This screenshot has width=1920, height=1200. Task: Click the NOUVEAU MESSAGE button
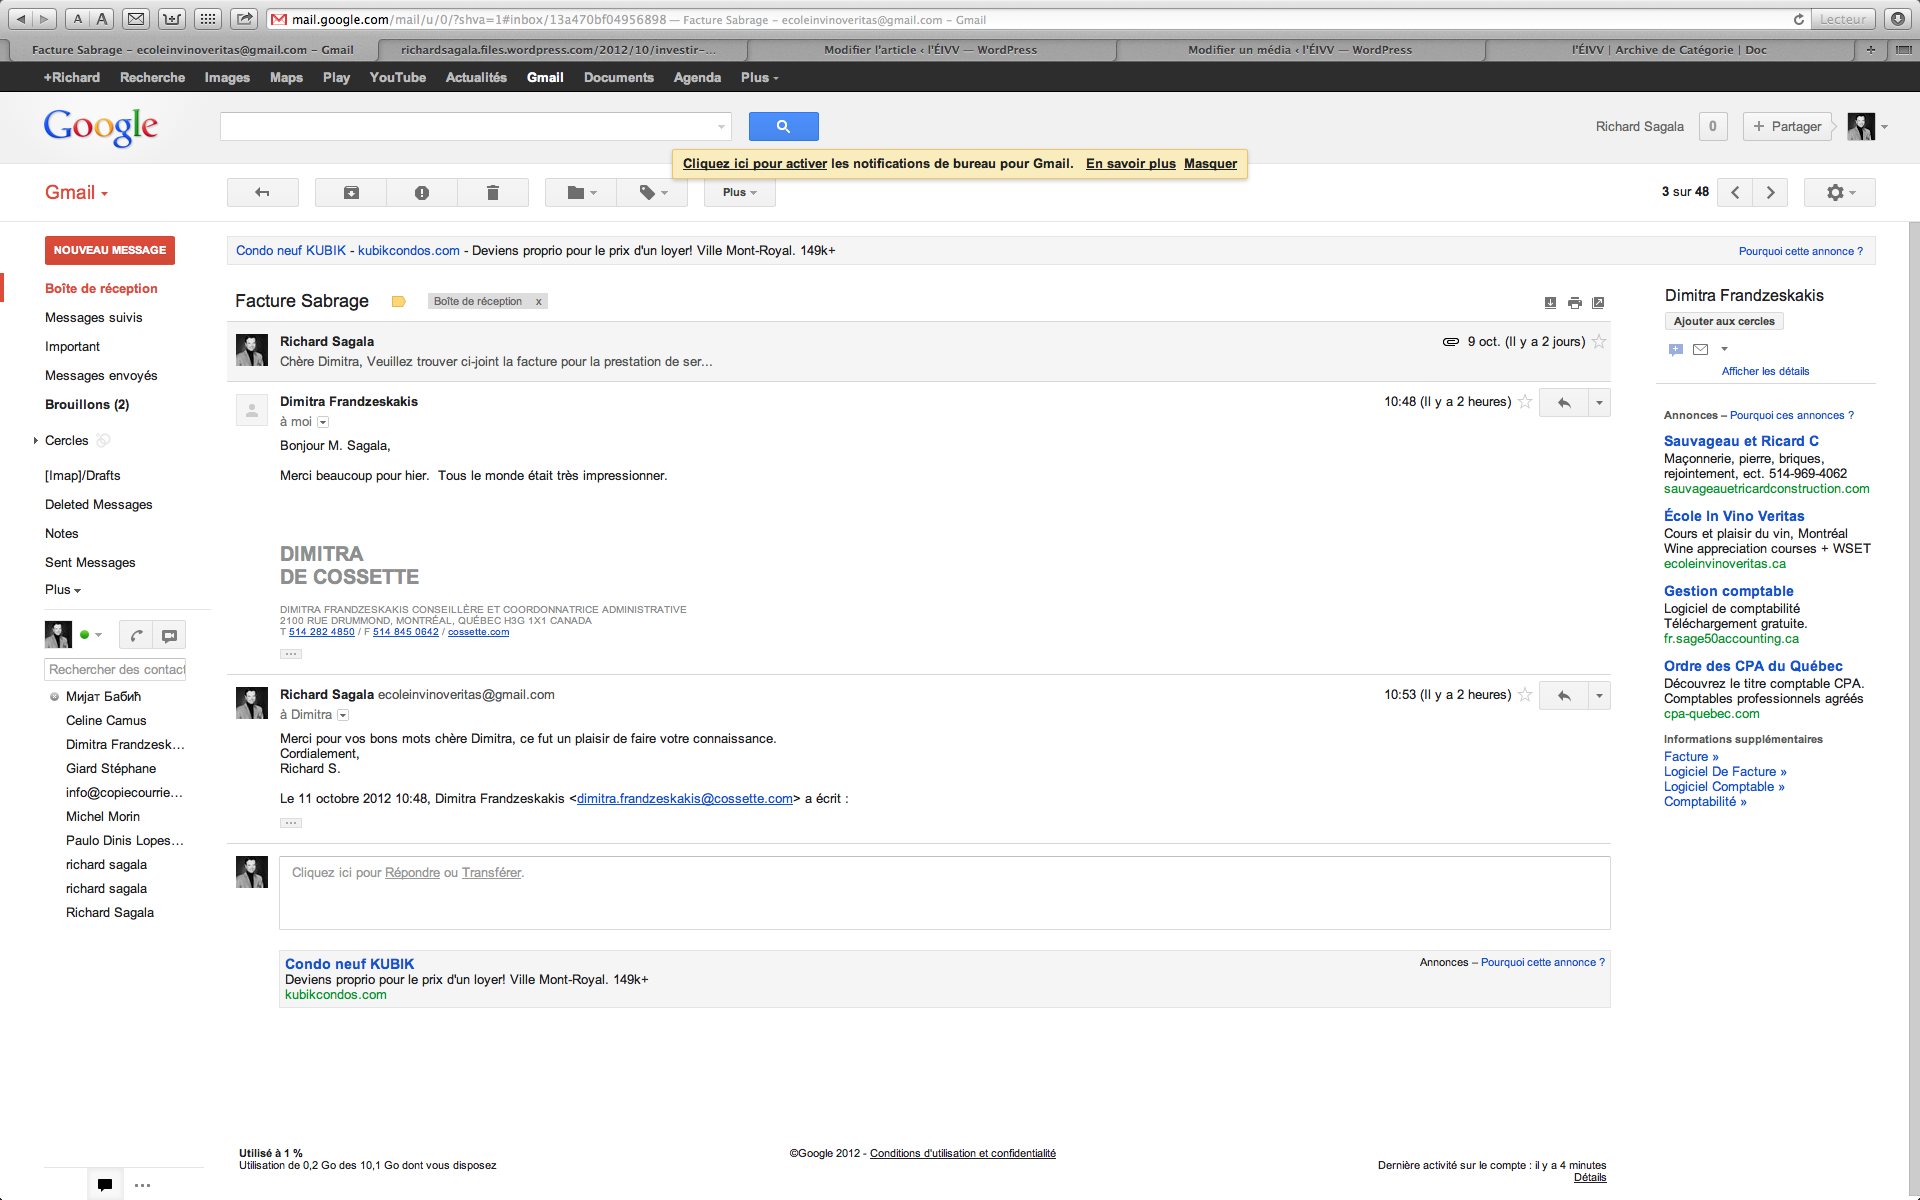tap(110, 251)
